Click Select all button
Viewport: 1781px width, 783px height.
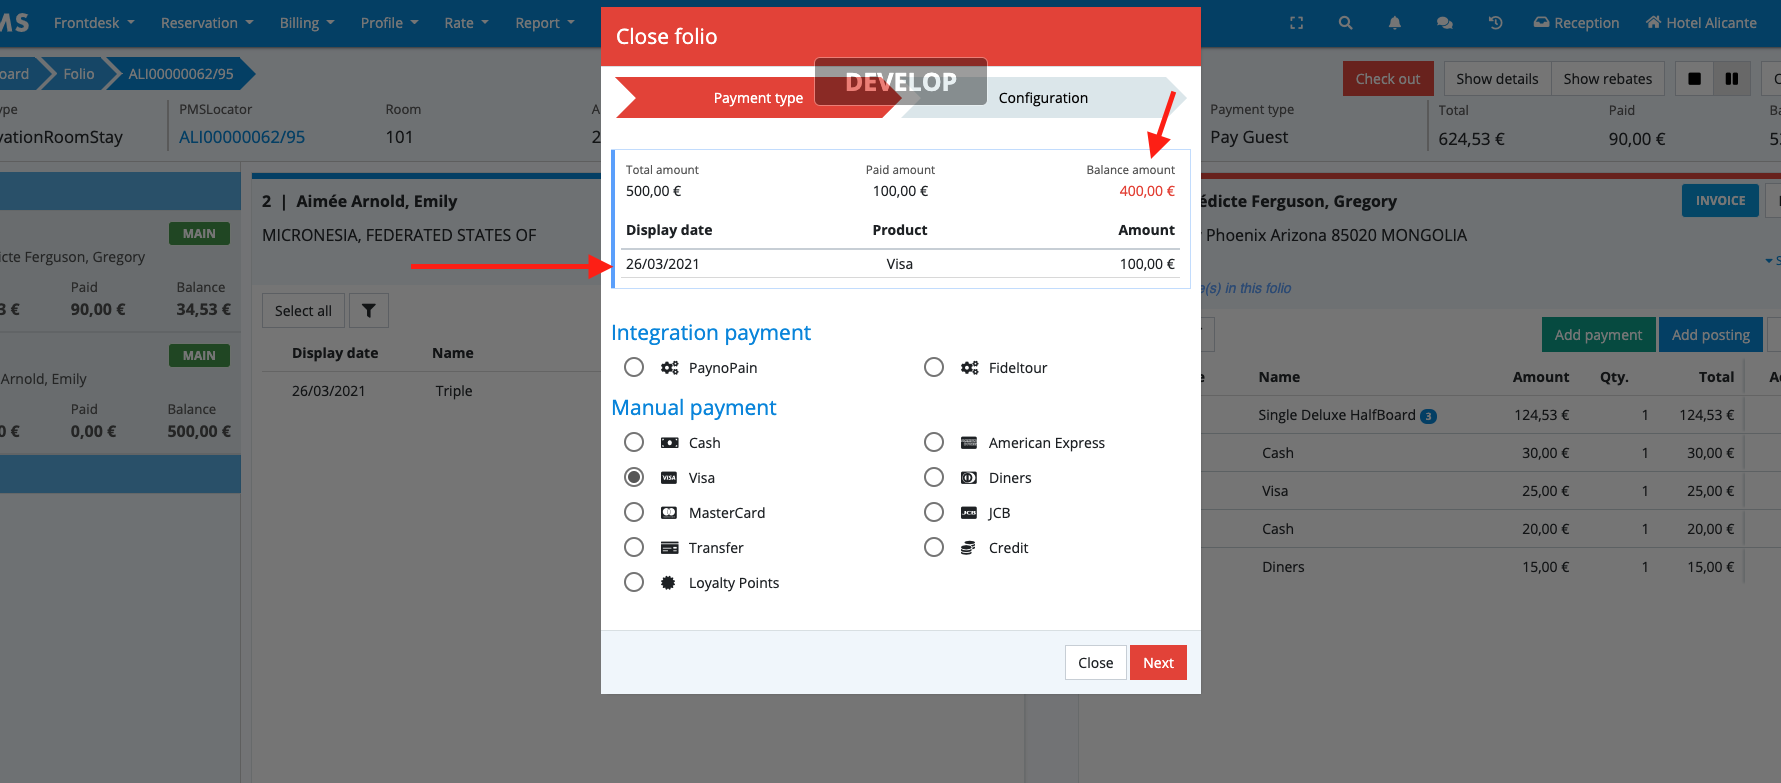[303, 311]
